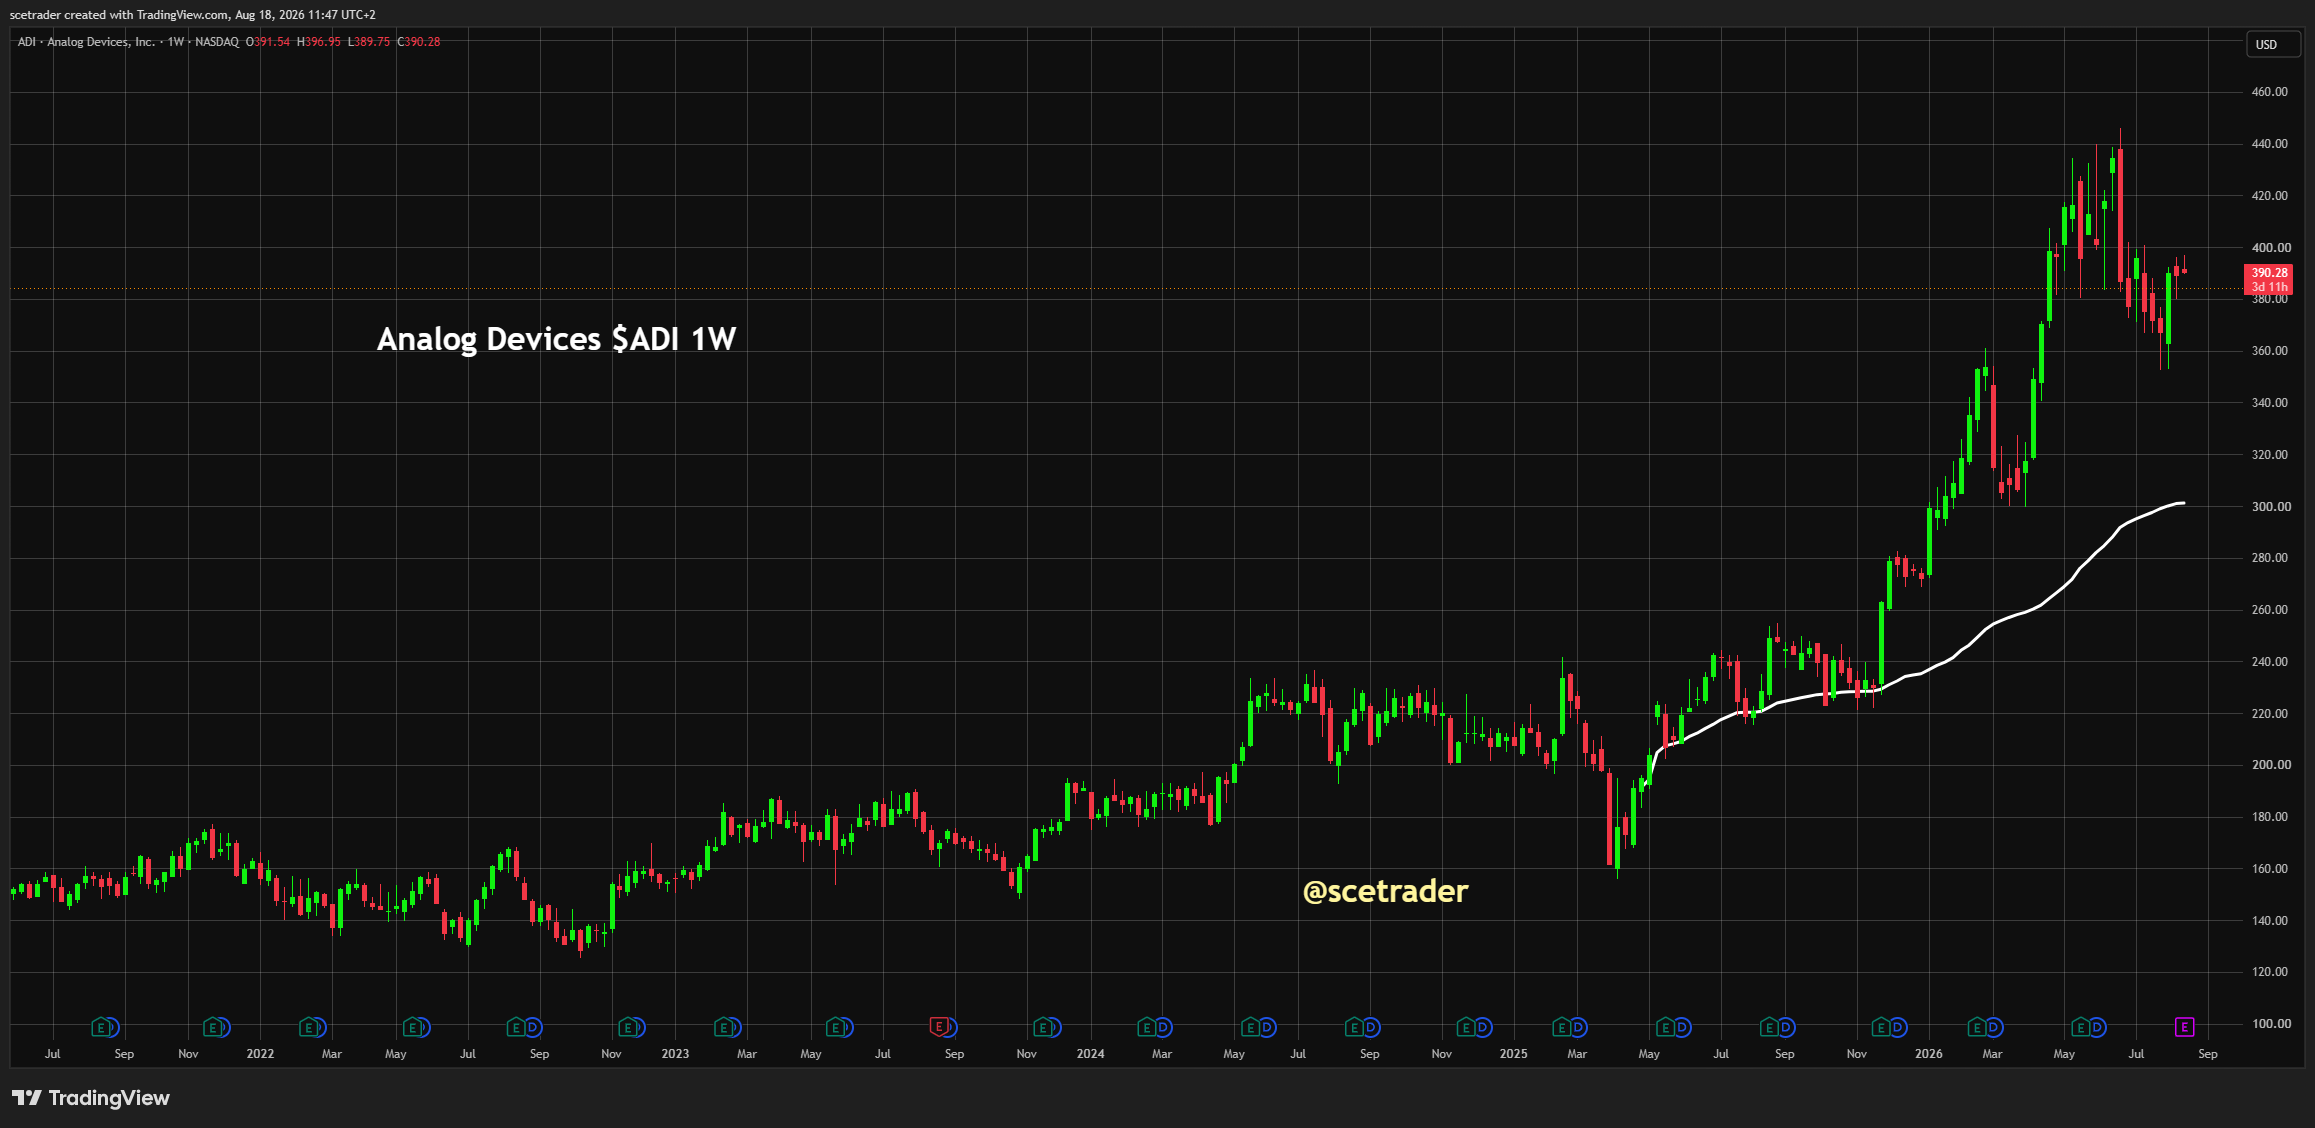The height and width of the screenshot is (1128, 2315).
Task: Select the November 2024 earnings E marker
Action: (x=1466, y=1027)
